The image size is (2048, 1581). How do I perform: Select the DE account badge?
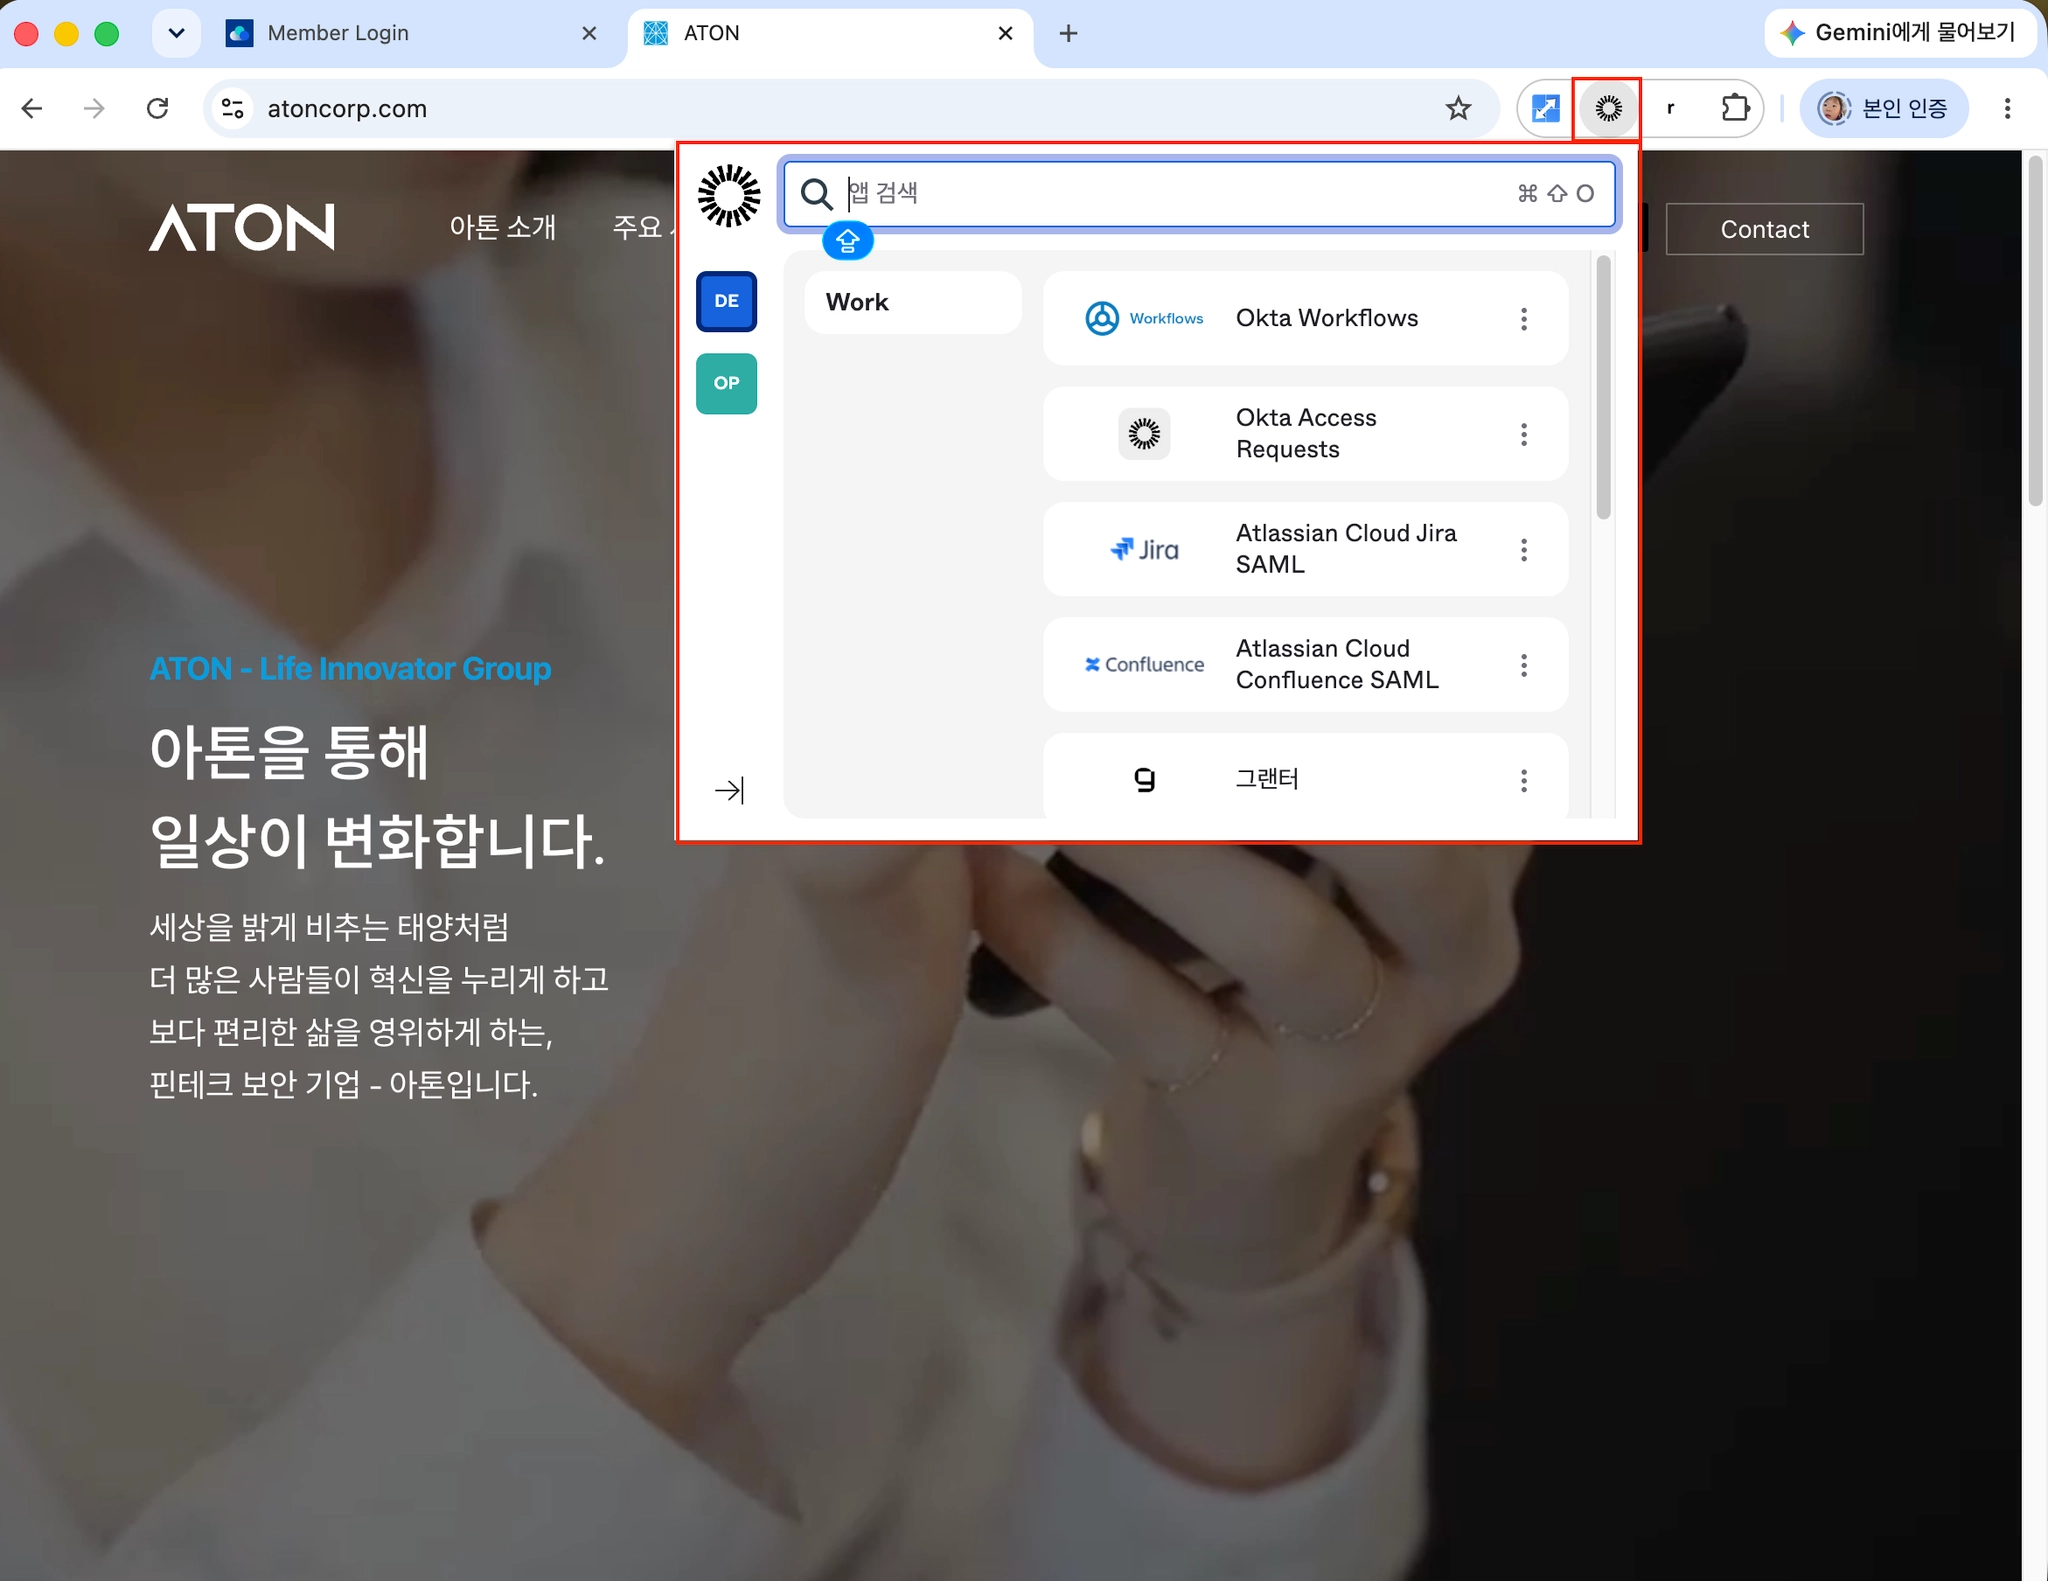coord(727,301)
